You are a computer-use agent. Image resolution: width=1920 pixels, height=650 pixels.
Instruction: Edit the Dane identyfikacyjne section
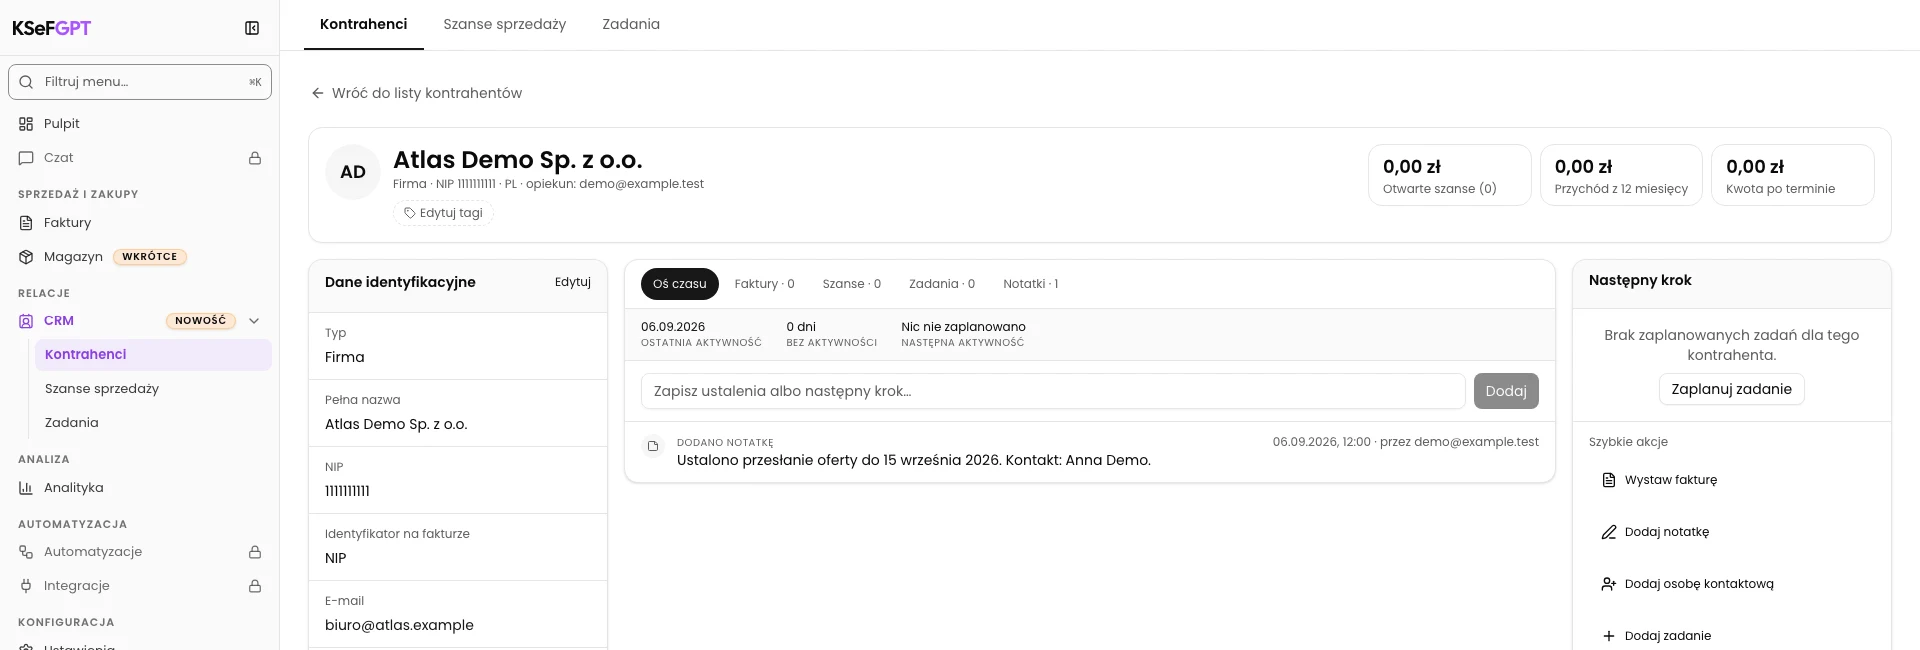click(573, 282)
